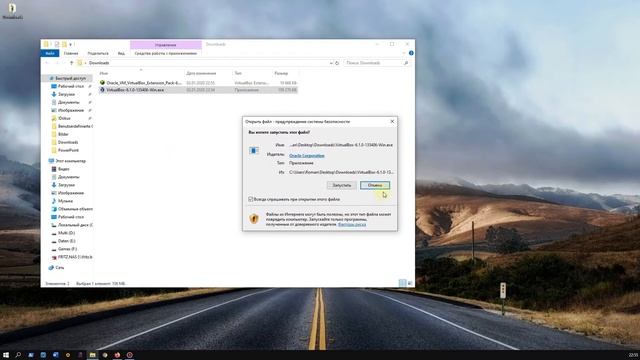Open Музыка under Этот компьютер
640x360 pixels.
[x=65, y=201]
